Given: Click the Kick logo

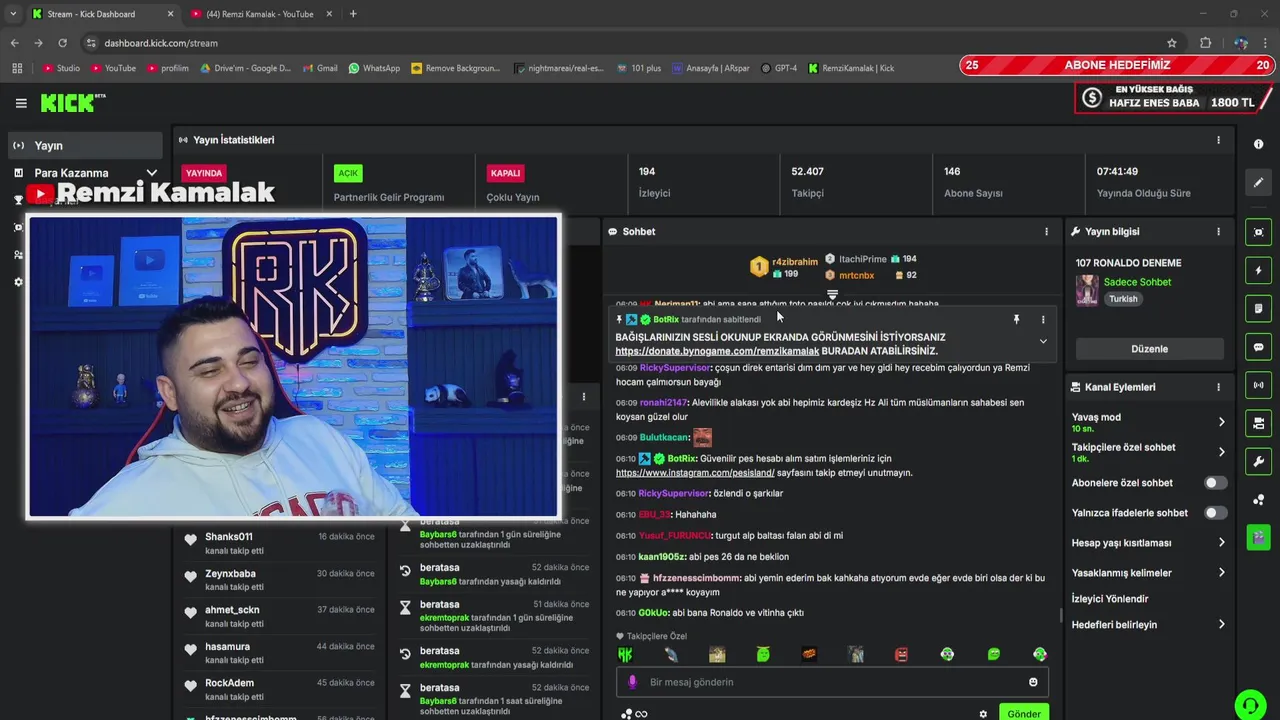Looking at the screenshot, I should pos(72,102).
